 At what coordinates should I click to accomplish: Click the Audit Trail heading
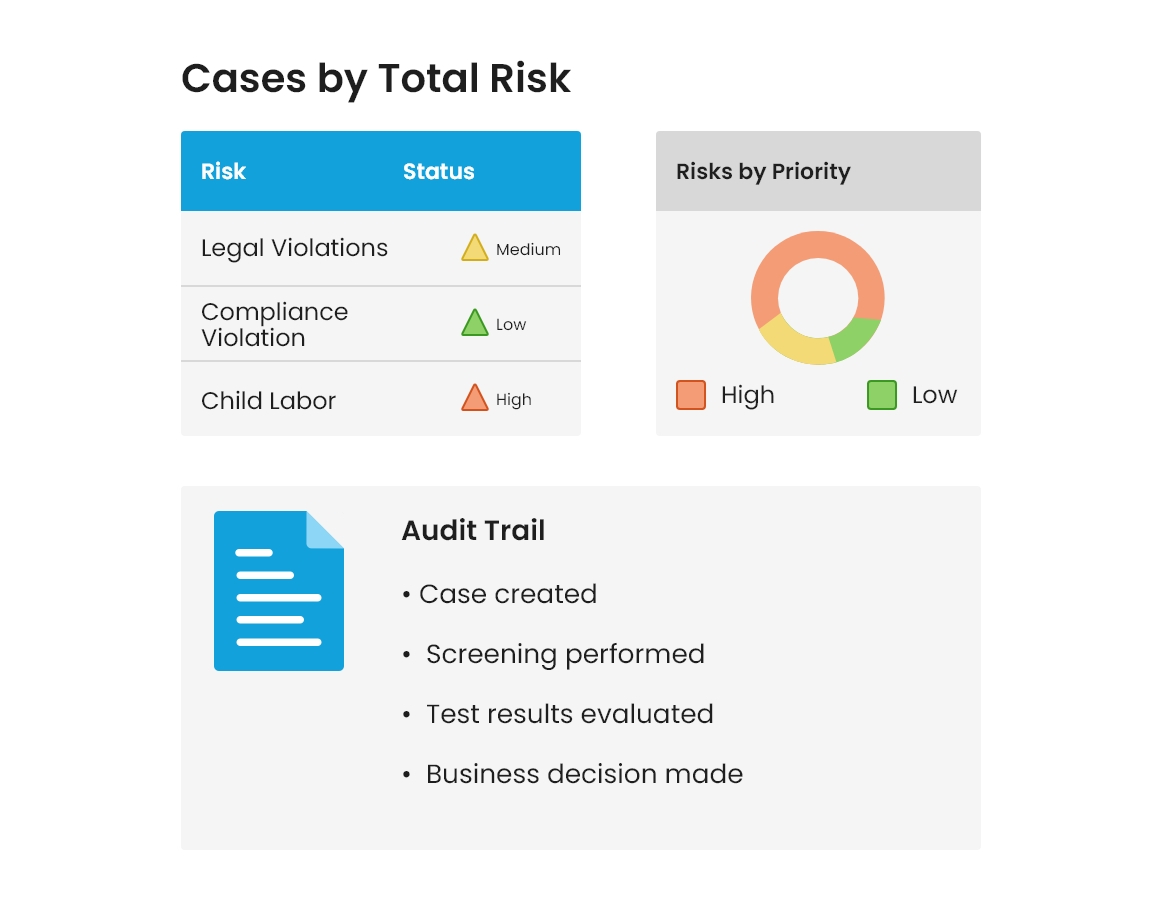[x=473, y=530]
